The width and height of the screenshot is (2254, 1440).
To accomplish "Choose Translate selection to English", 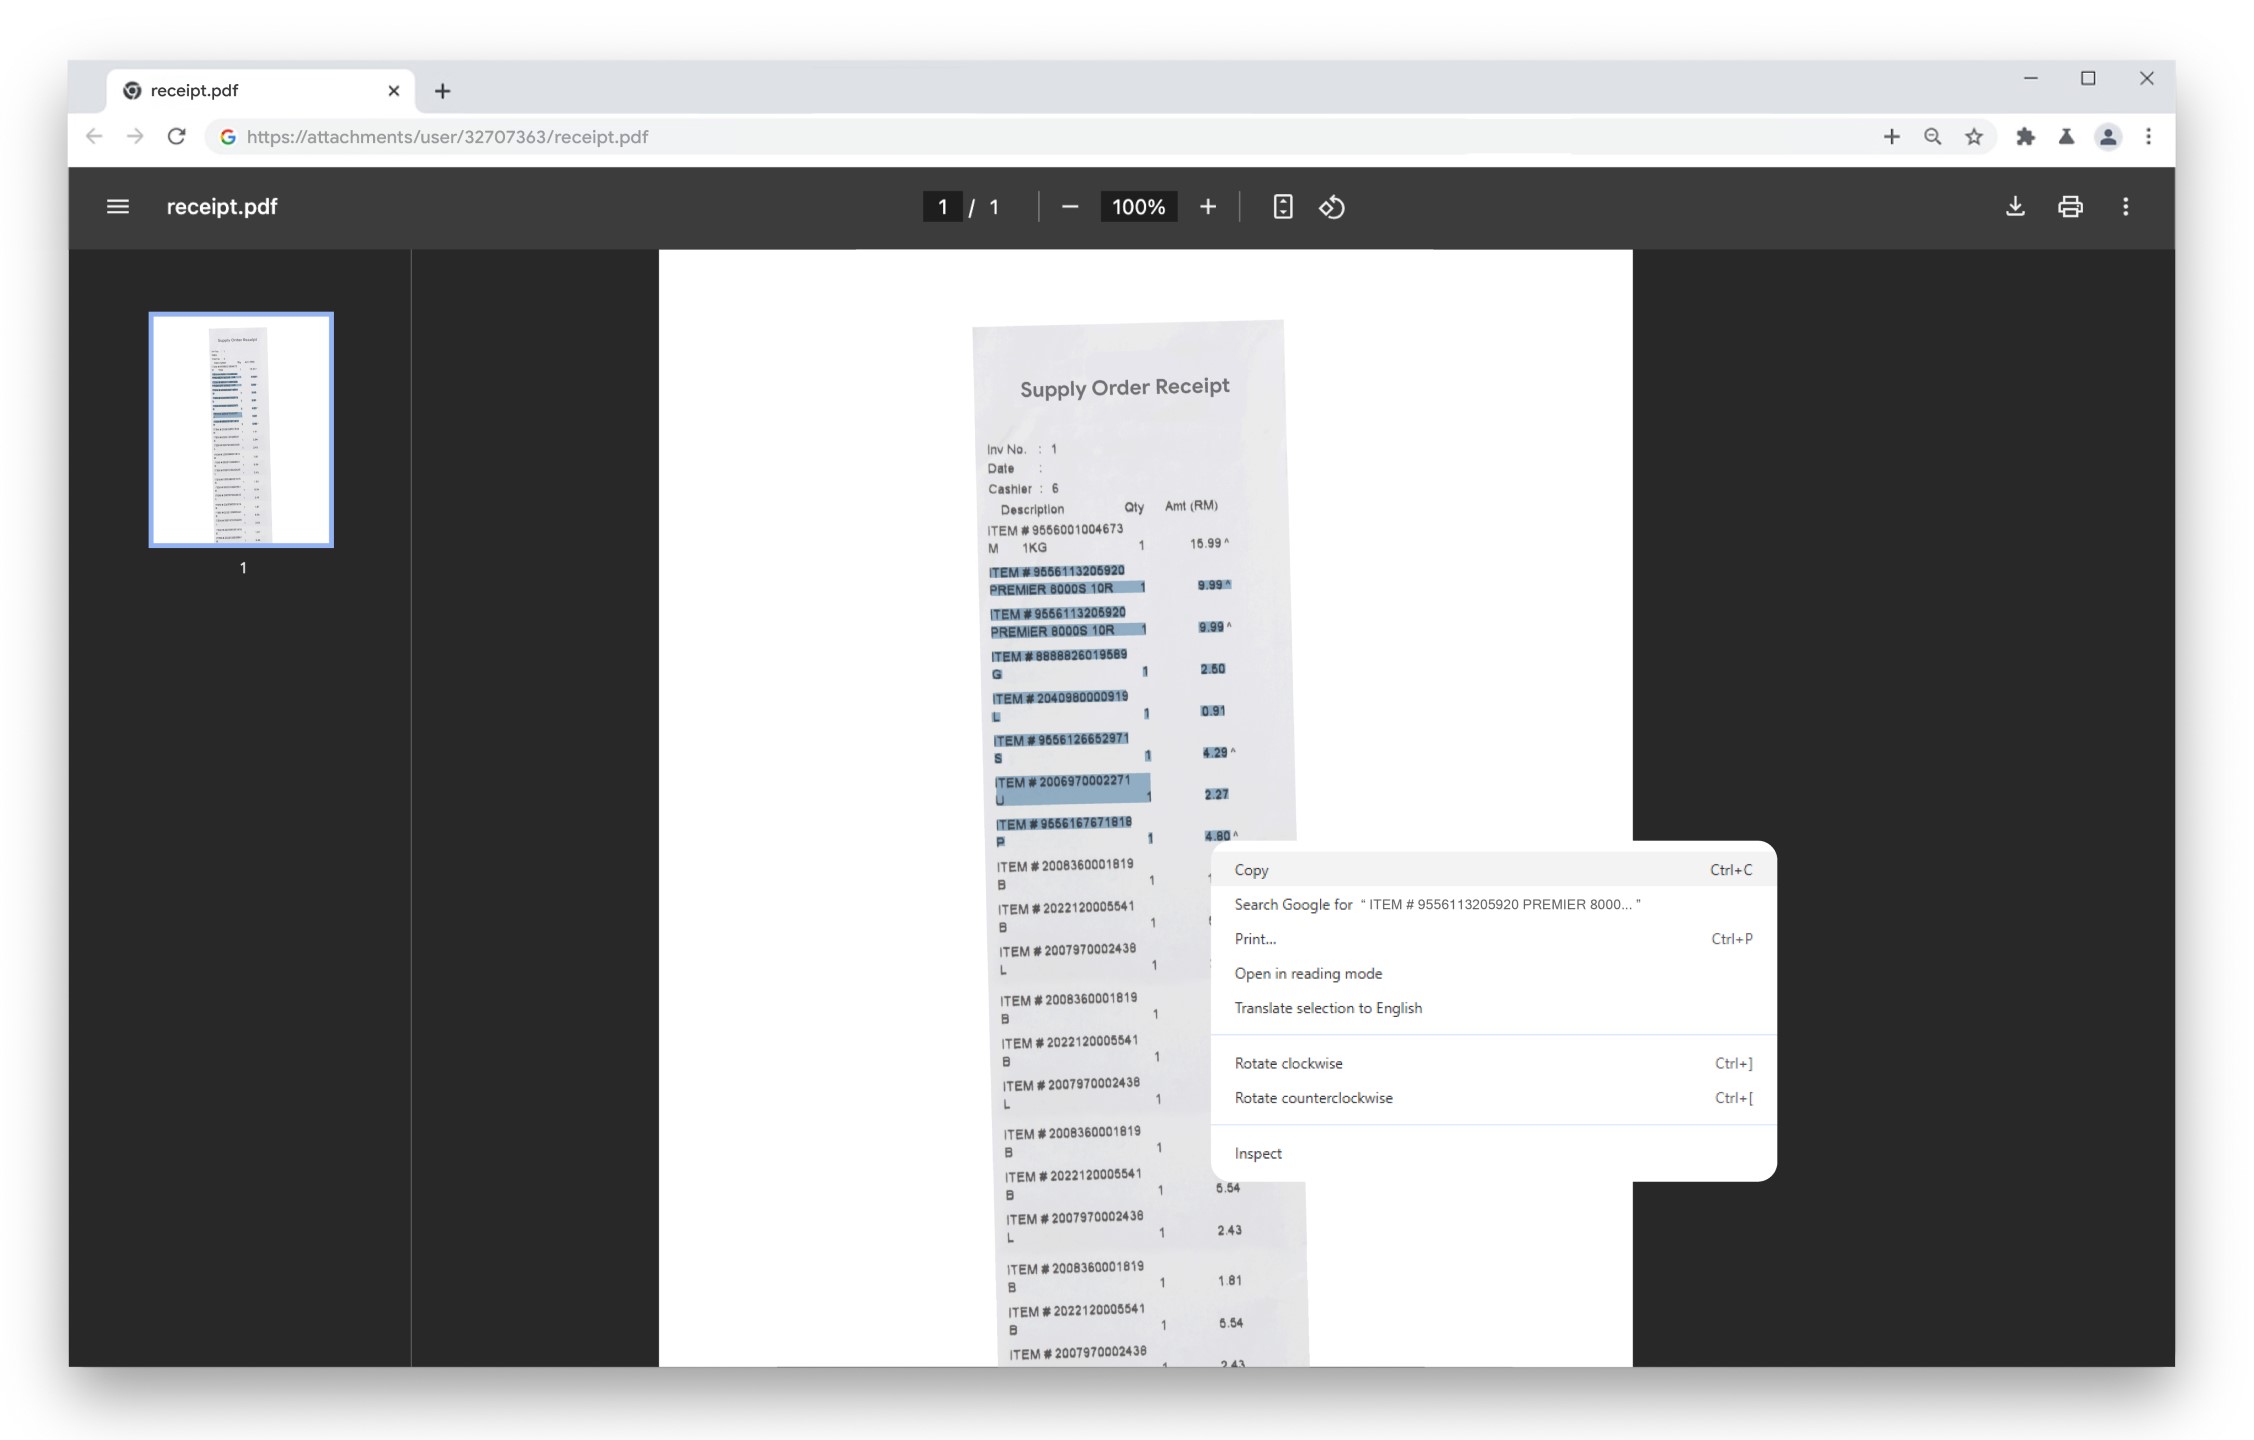I will pos(1328,1008).
